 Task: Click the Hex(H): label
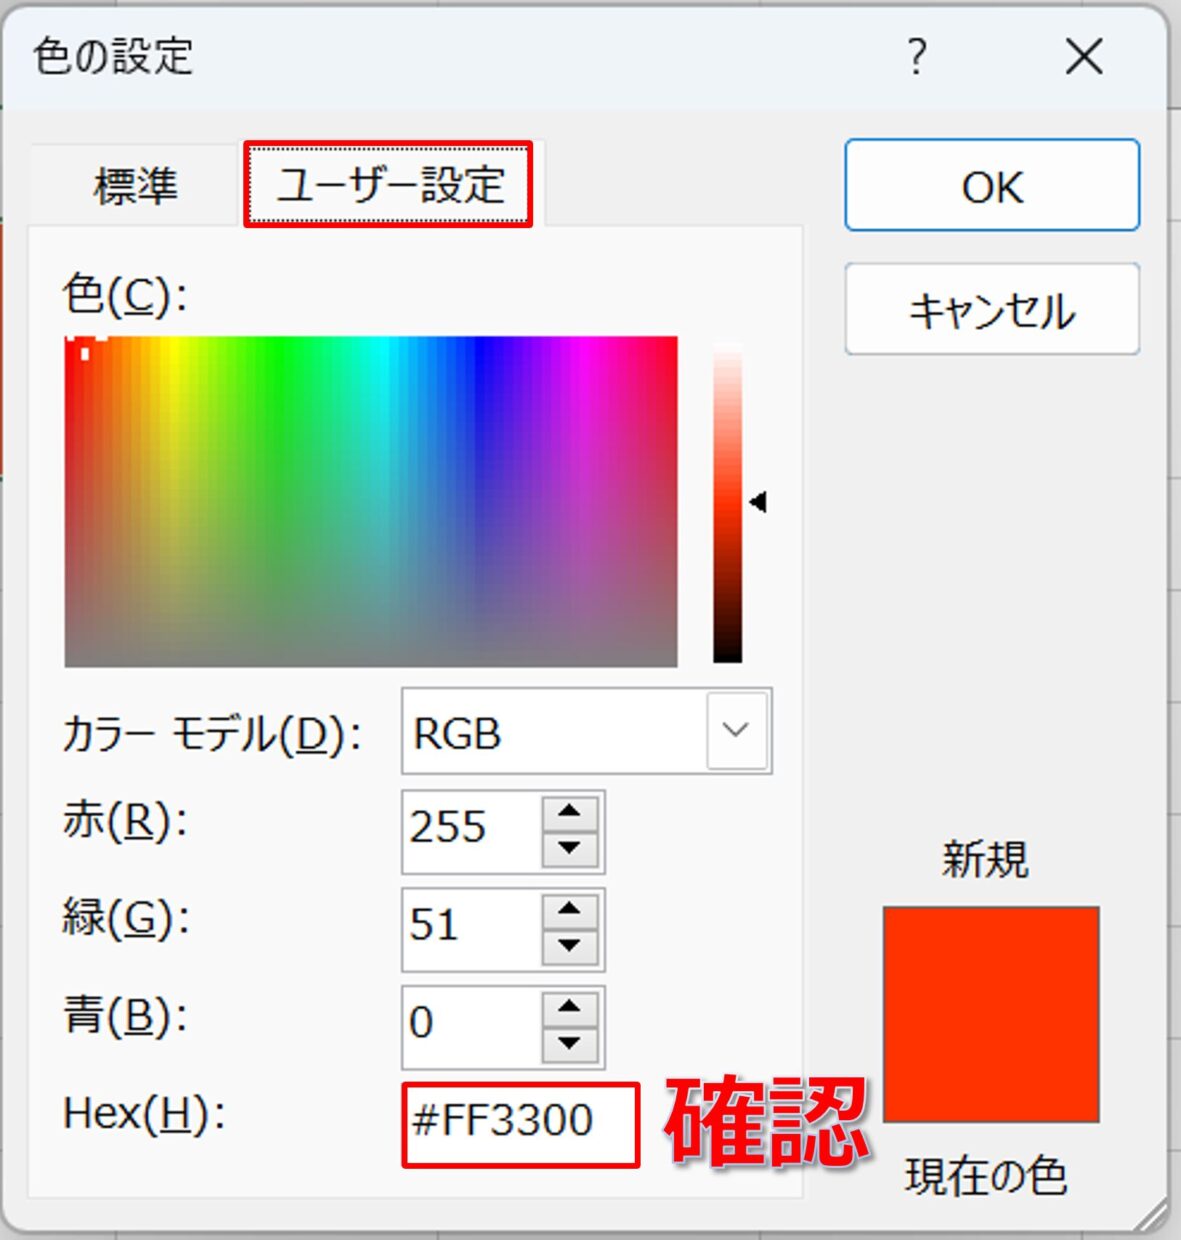[x=144, y=1114]
